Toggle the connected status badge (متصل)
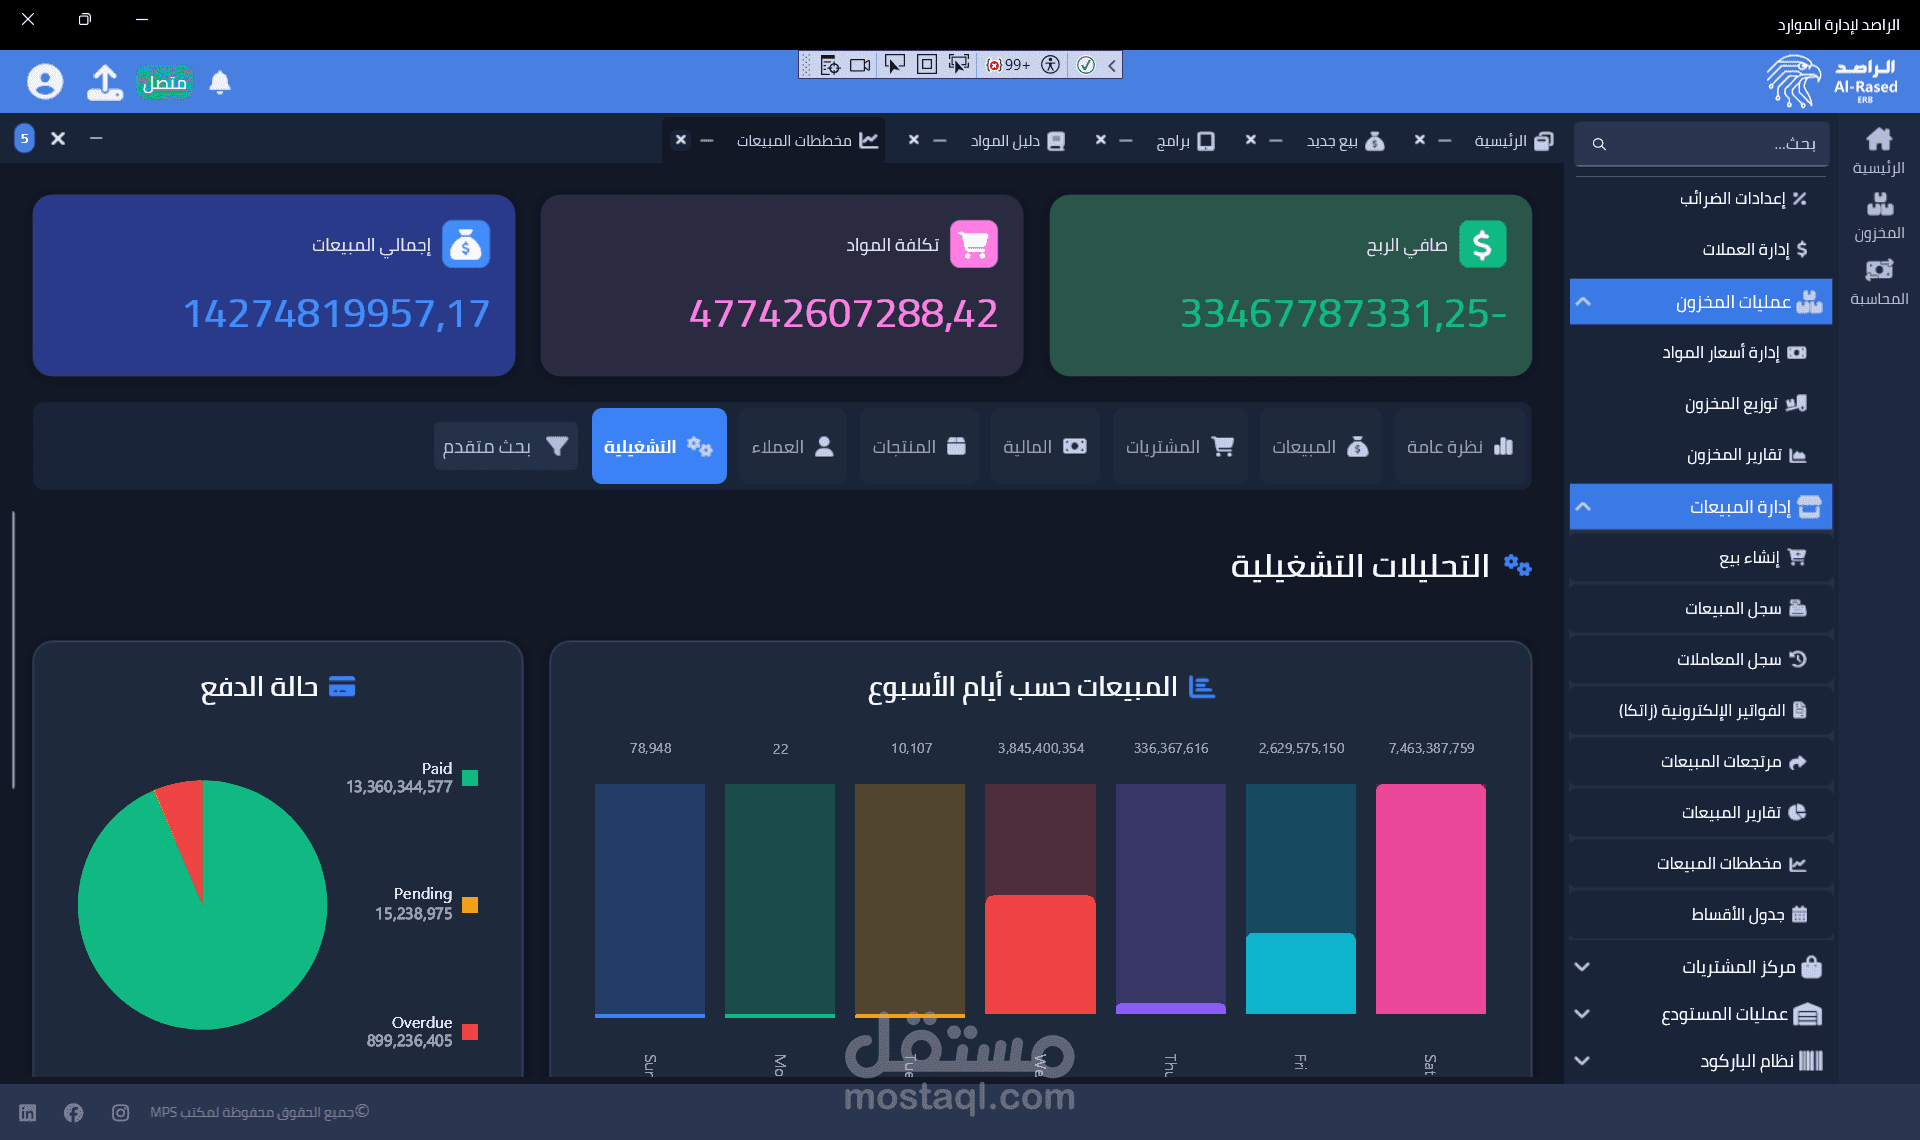This screenshot has width=1920, height=1140. pyautogui.click(x=165, y=82)
